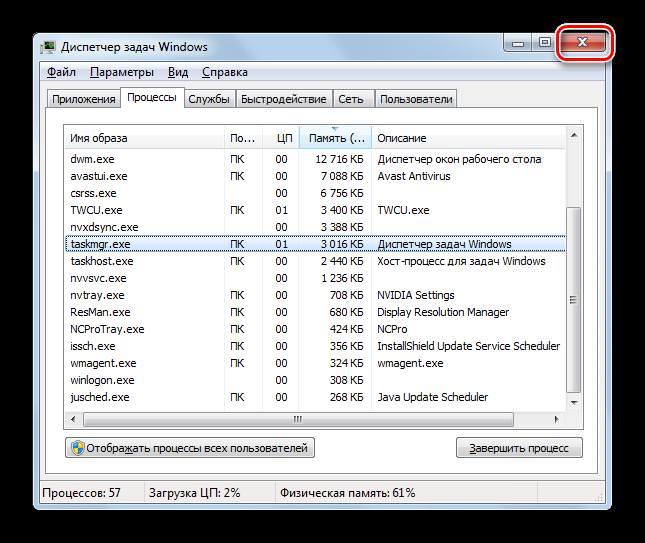Open the Быстродействие tab
The image size is (645, 543).
coord(283,99)
